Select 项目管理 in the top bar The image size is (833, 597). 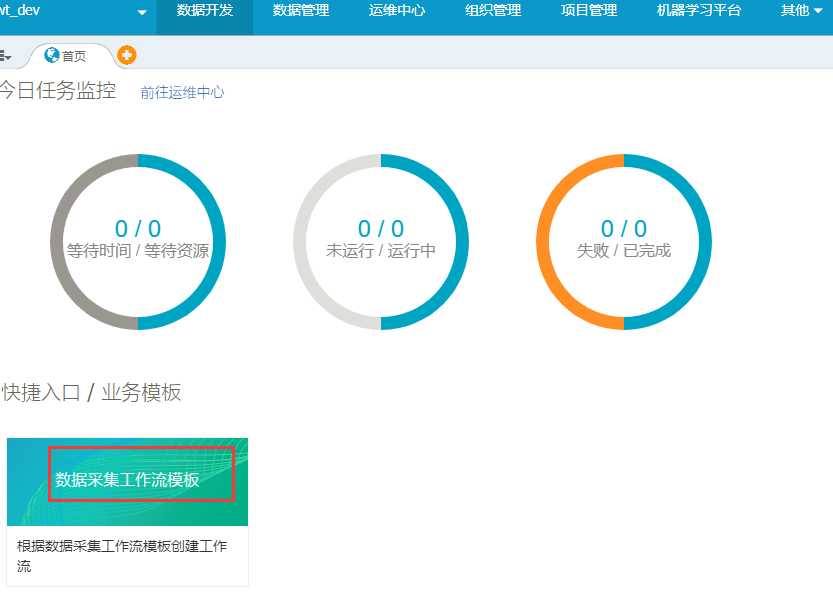pyautogui.click(x=589, y=10)
